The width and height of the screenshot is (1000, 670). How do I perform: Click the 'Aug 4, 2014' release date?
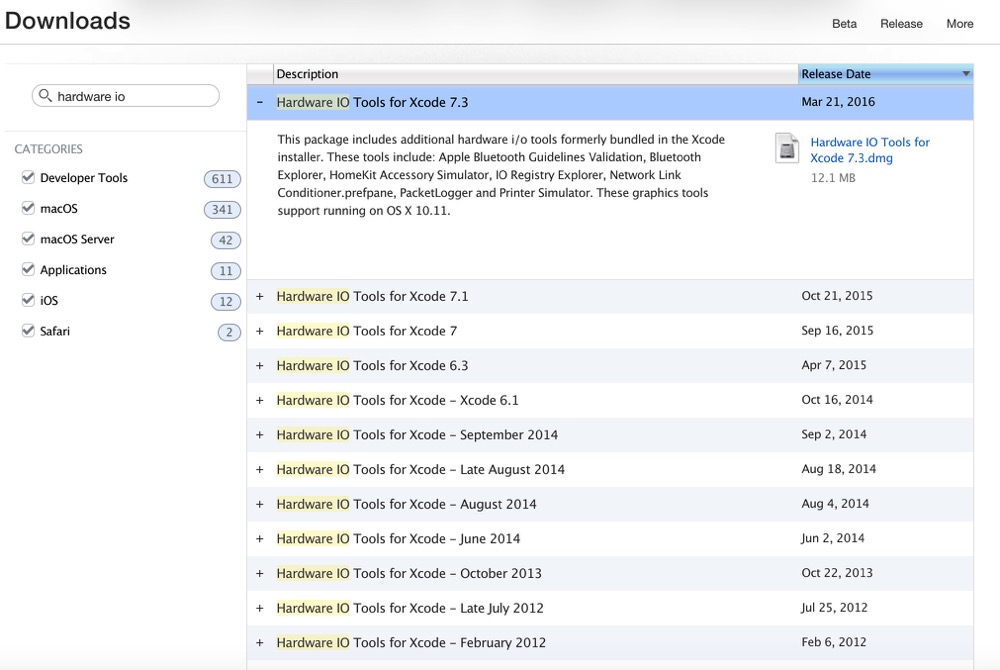(835, 504)
